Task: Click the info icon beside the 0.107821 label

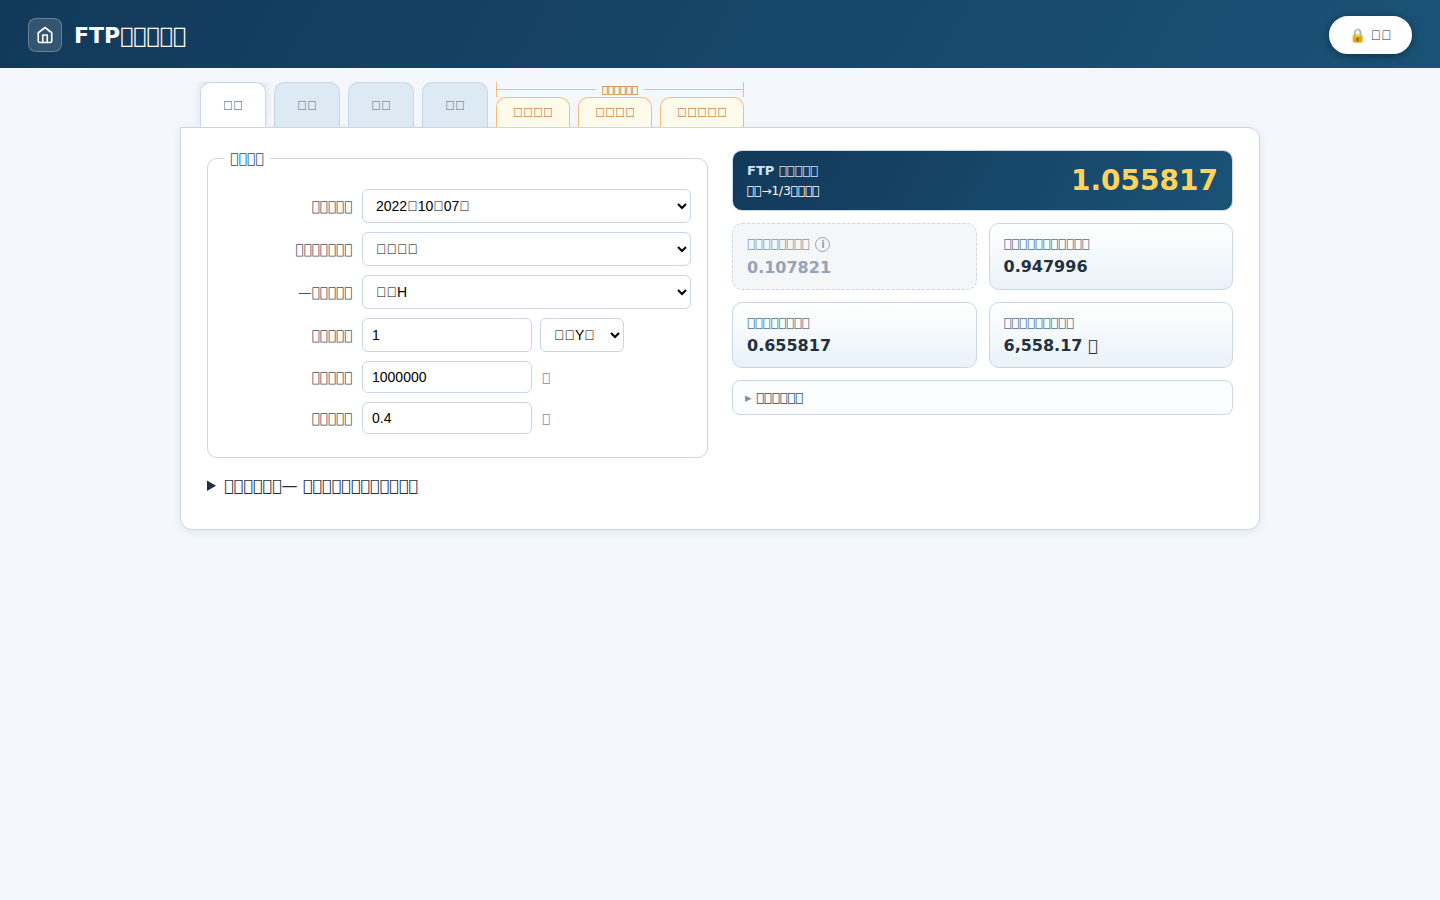Action: (822, 244)
